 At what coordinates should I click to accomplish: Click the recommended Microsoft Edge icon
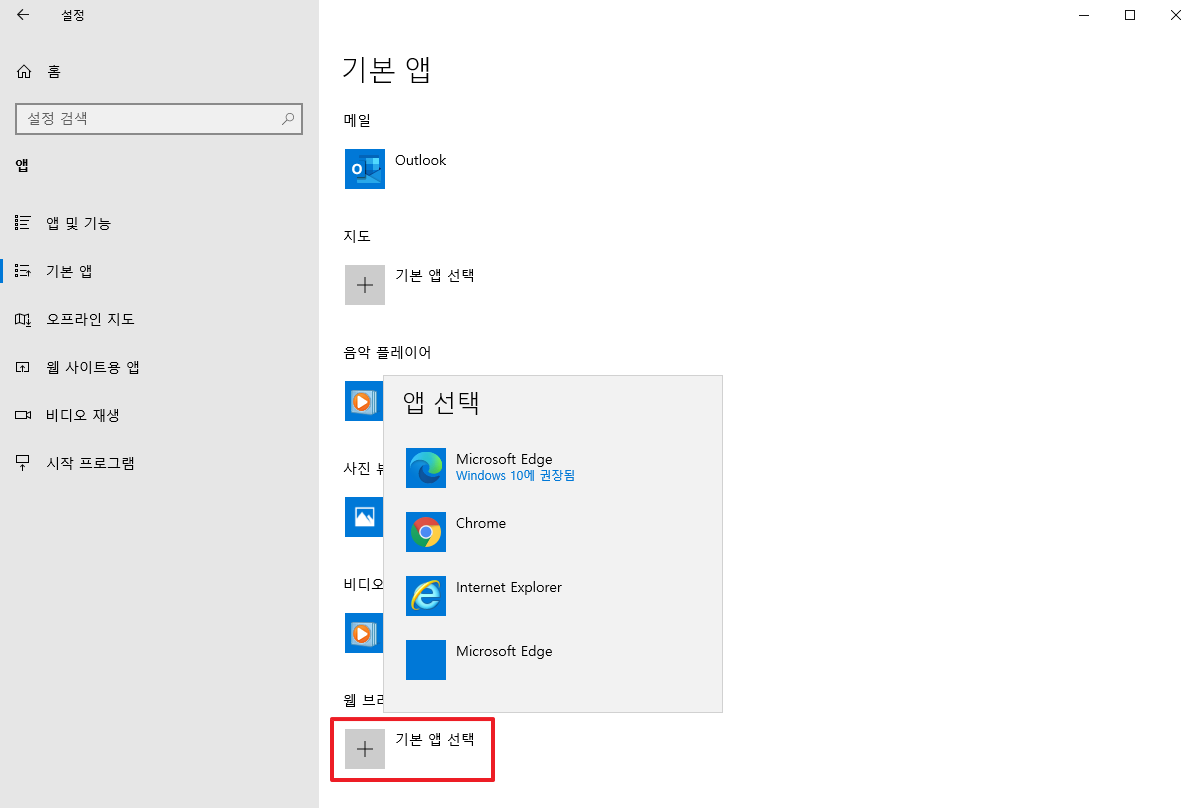426,468
